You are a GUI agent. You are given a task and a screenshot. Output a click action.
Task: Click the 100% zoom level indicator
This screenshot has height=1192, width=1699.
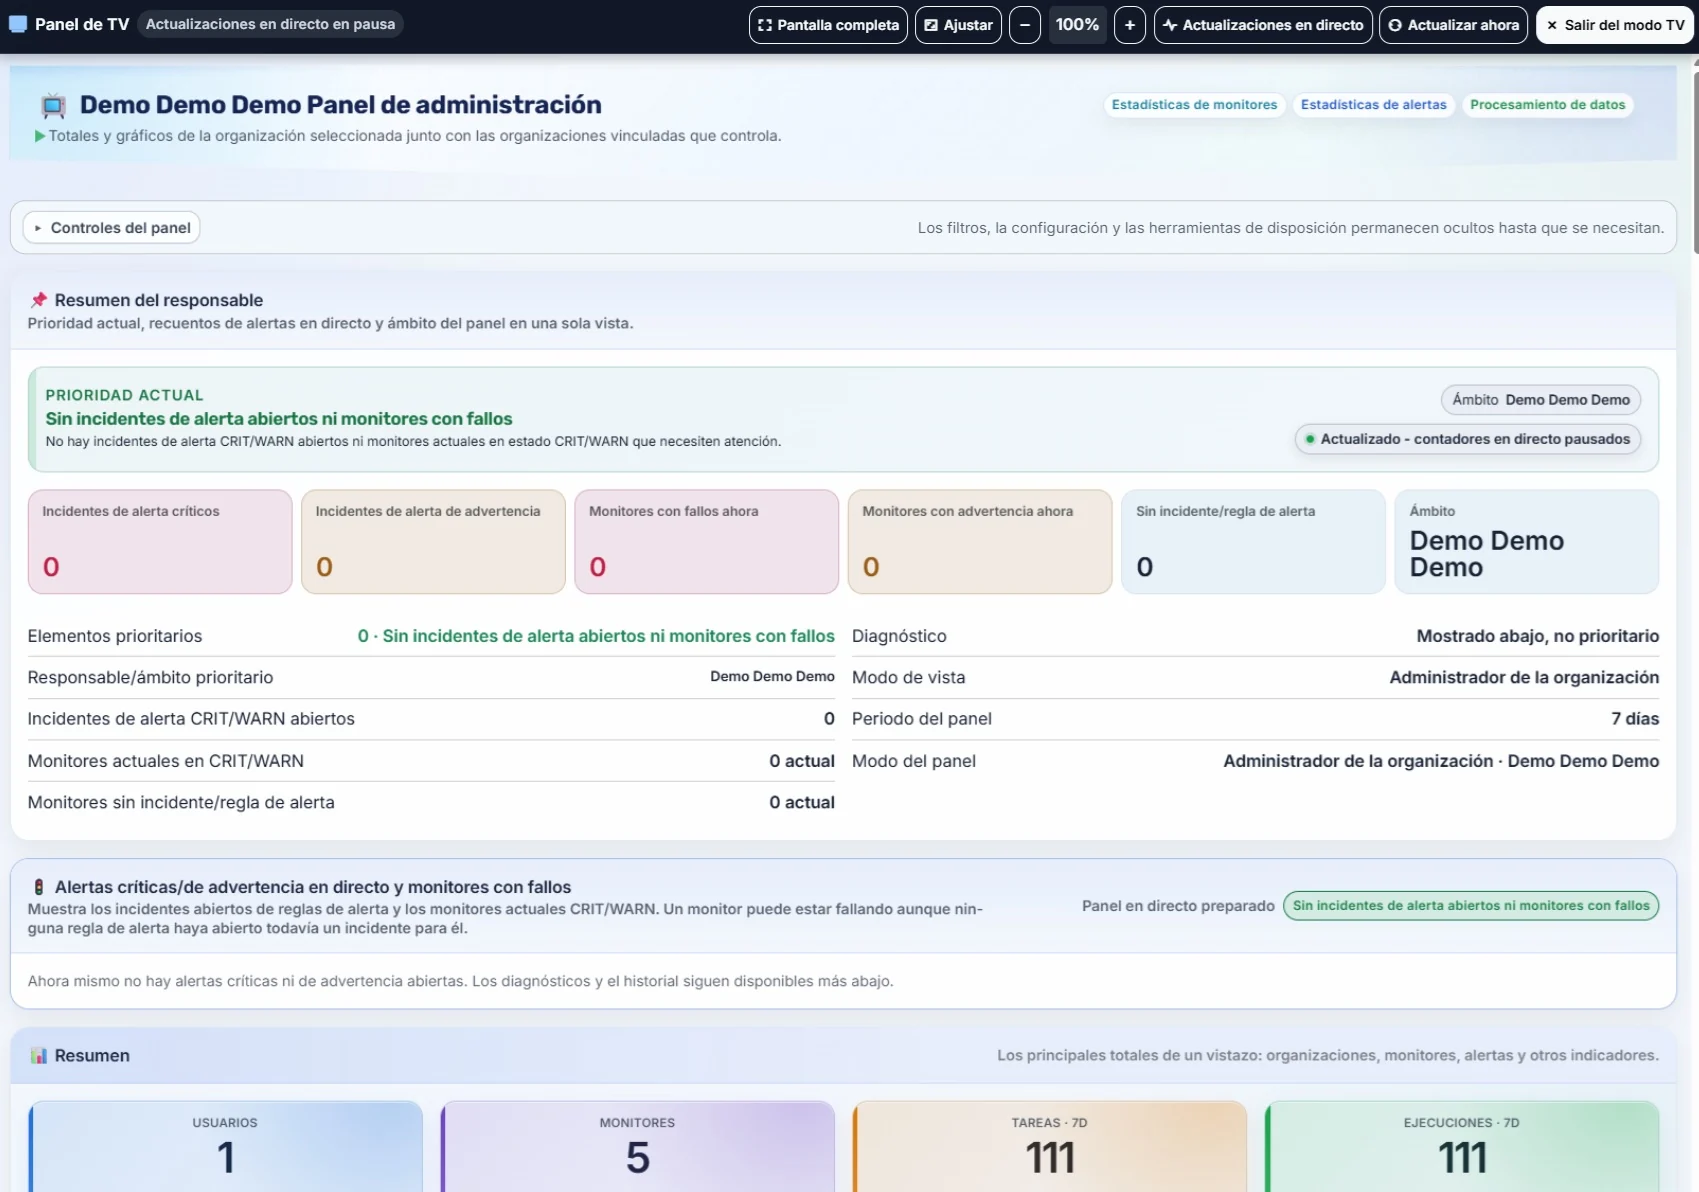[x=1077, y=25]
